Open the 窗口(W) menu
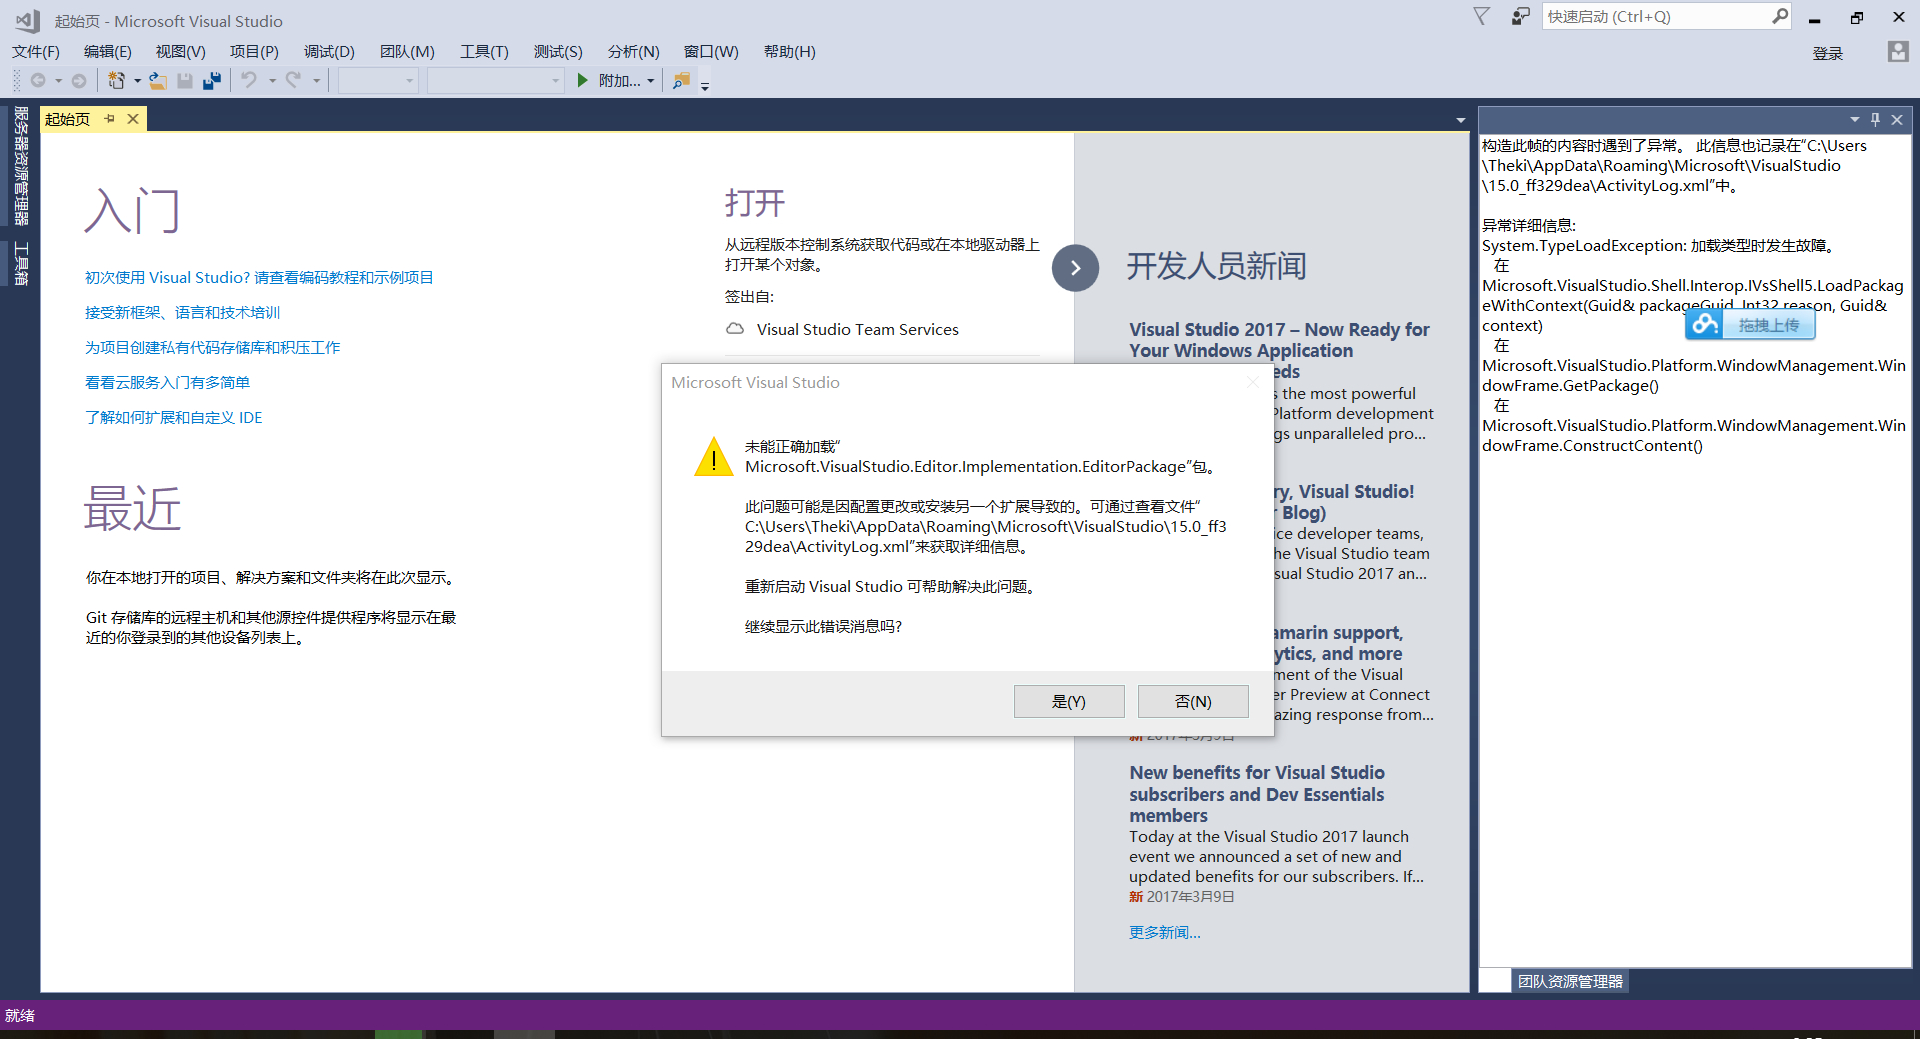This screenshot has width=1920, height=1039. (711, 52)
